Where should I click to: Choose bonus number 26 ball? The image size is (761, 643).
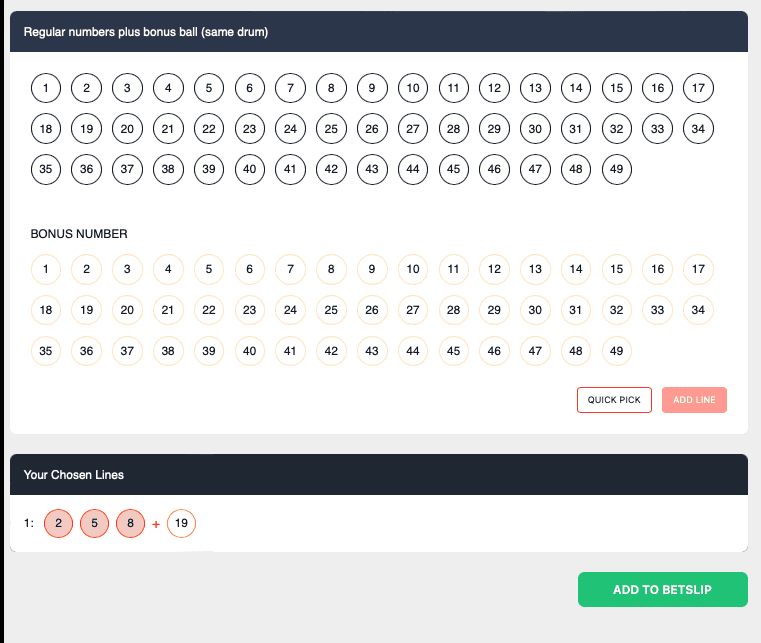372,310
